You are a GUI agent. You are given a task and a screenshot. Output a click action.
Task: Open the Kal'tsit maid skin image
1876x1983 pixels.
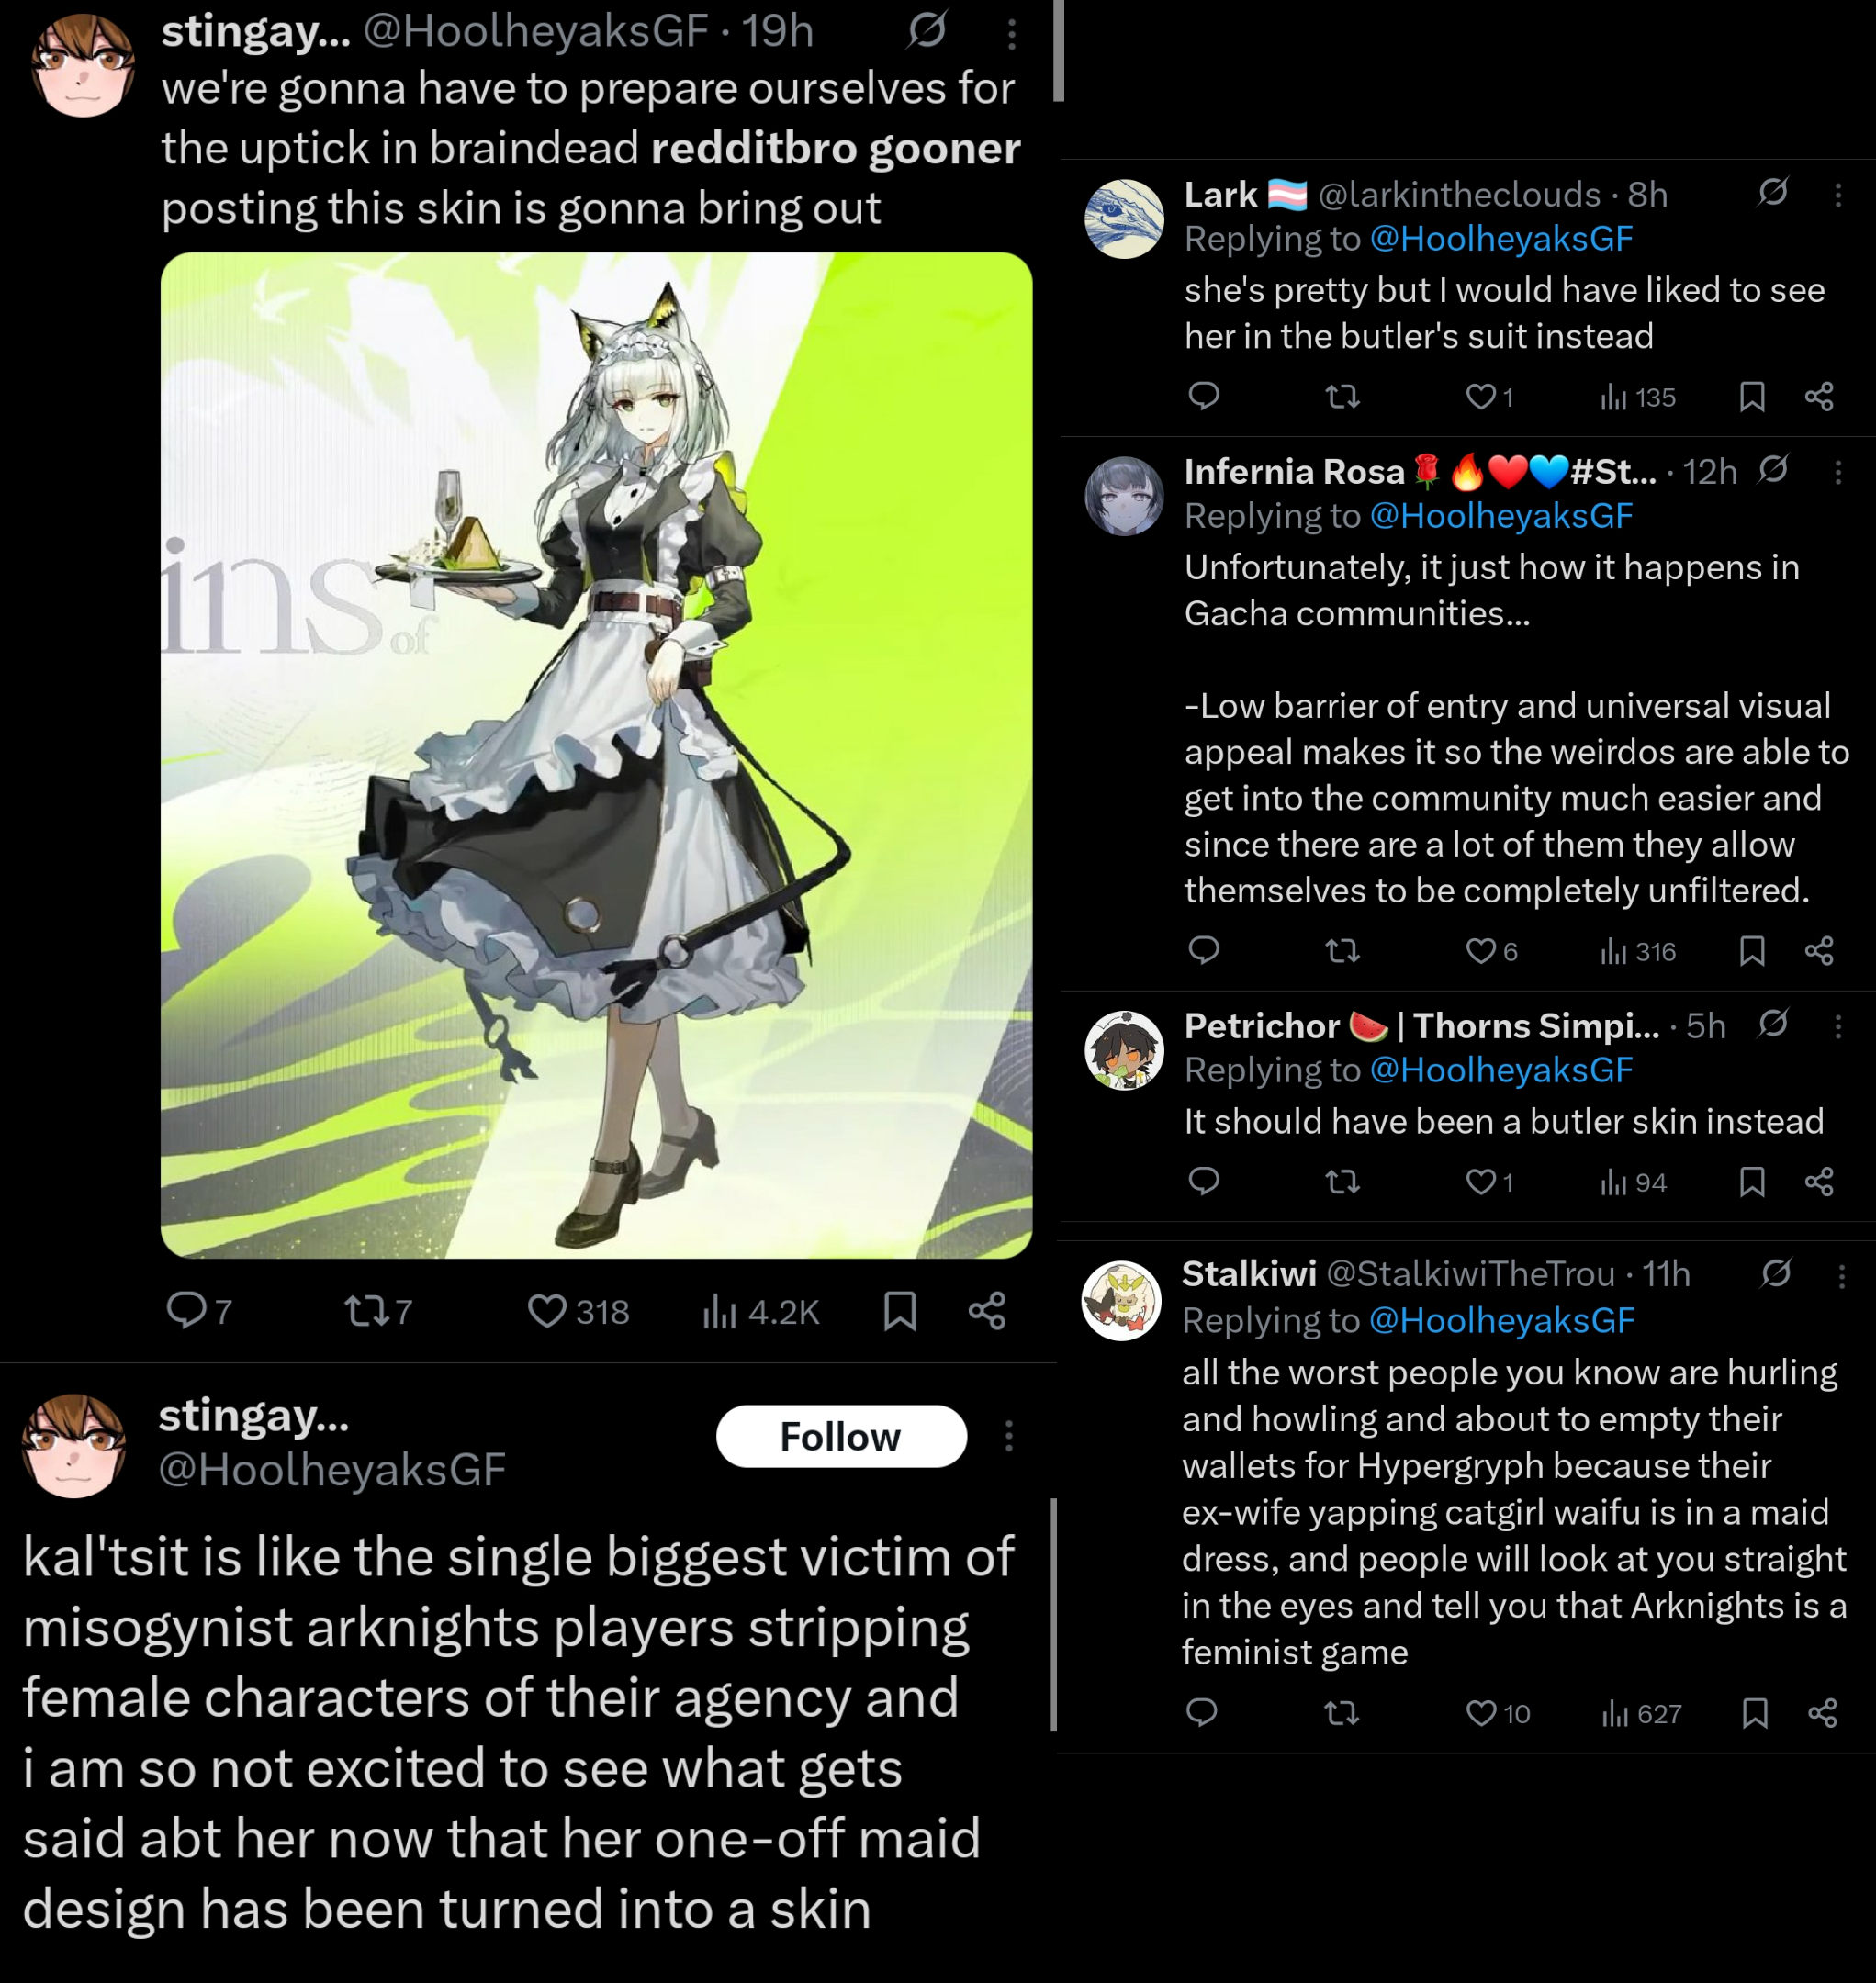click(x=597, y=755)
